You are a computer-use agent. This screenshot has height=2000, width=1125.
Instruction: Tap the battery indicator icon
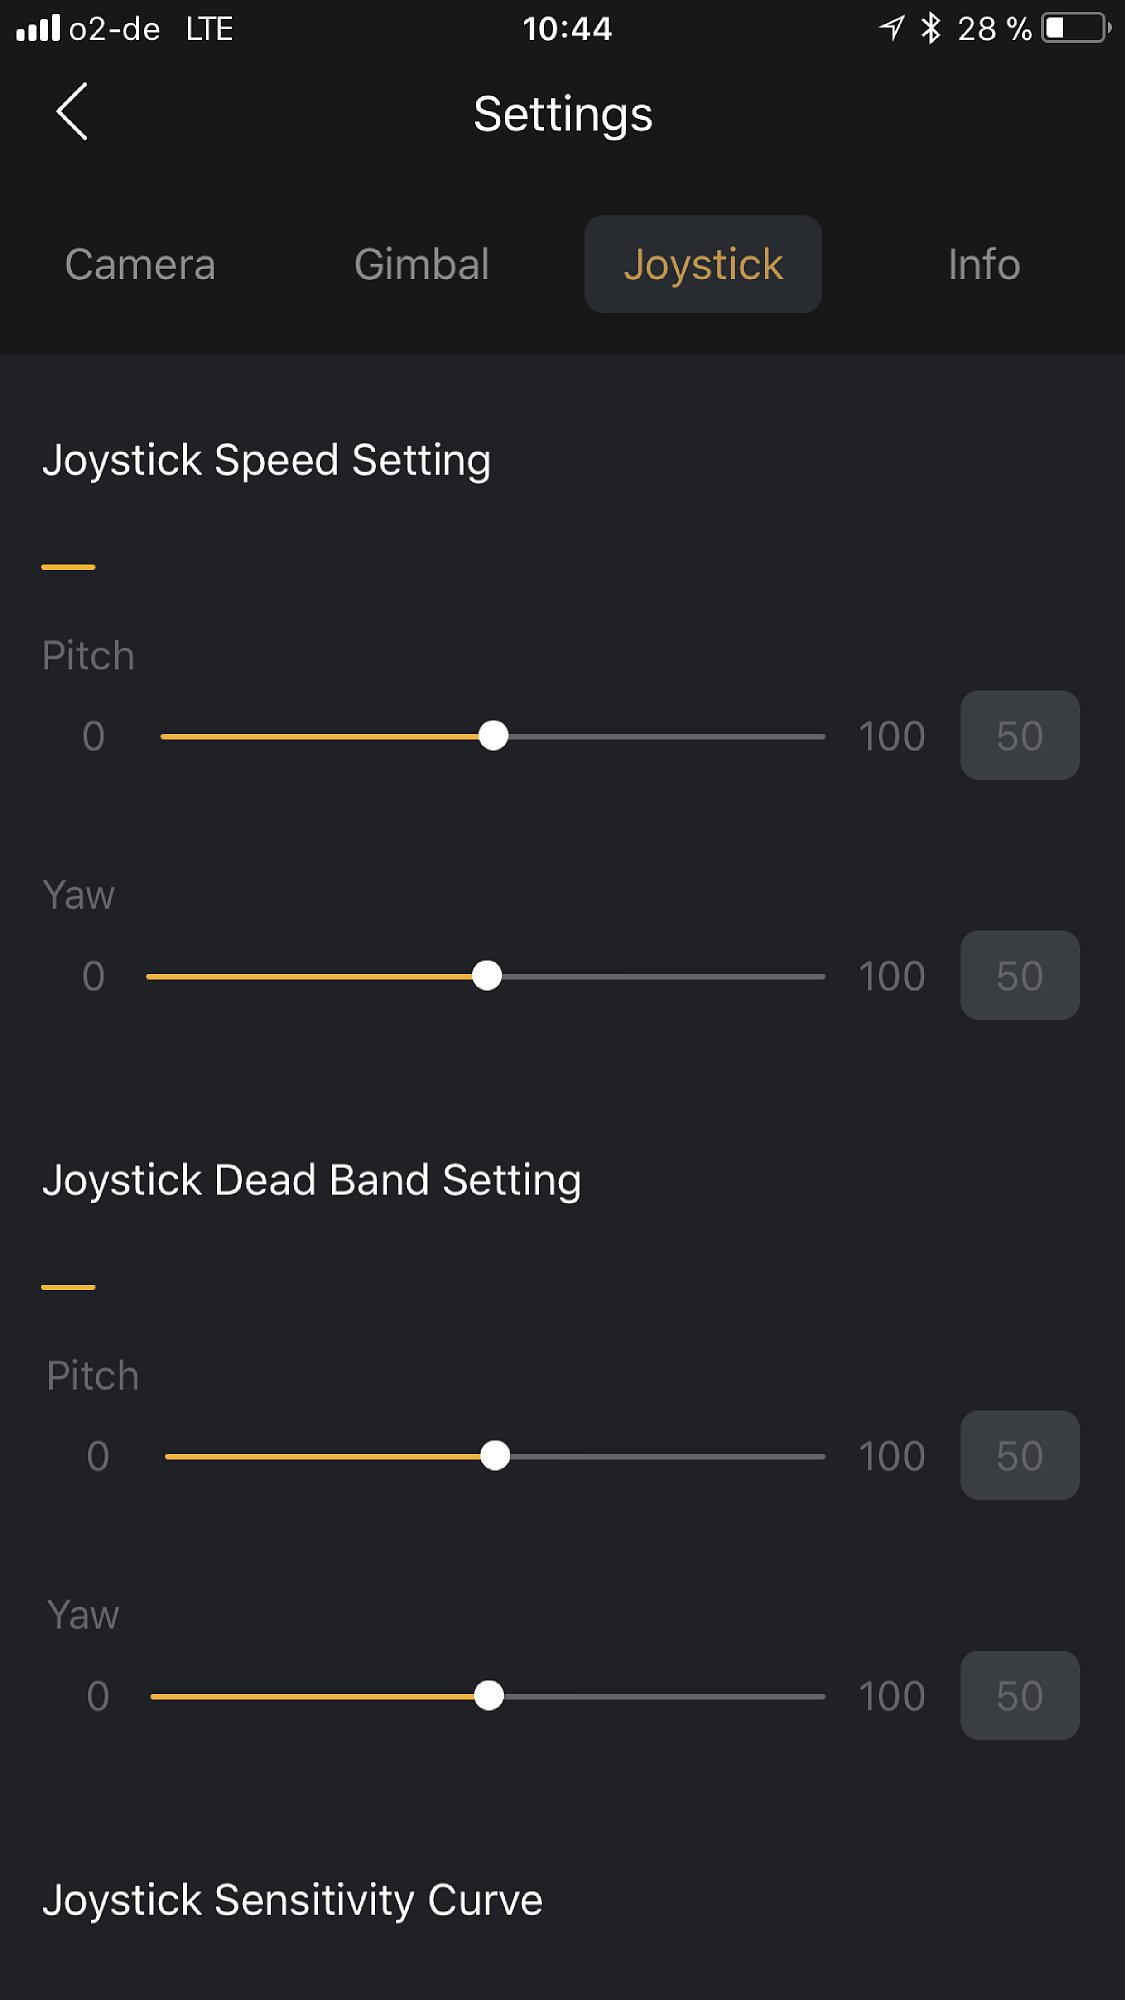[x=1076, y=28]
